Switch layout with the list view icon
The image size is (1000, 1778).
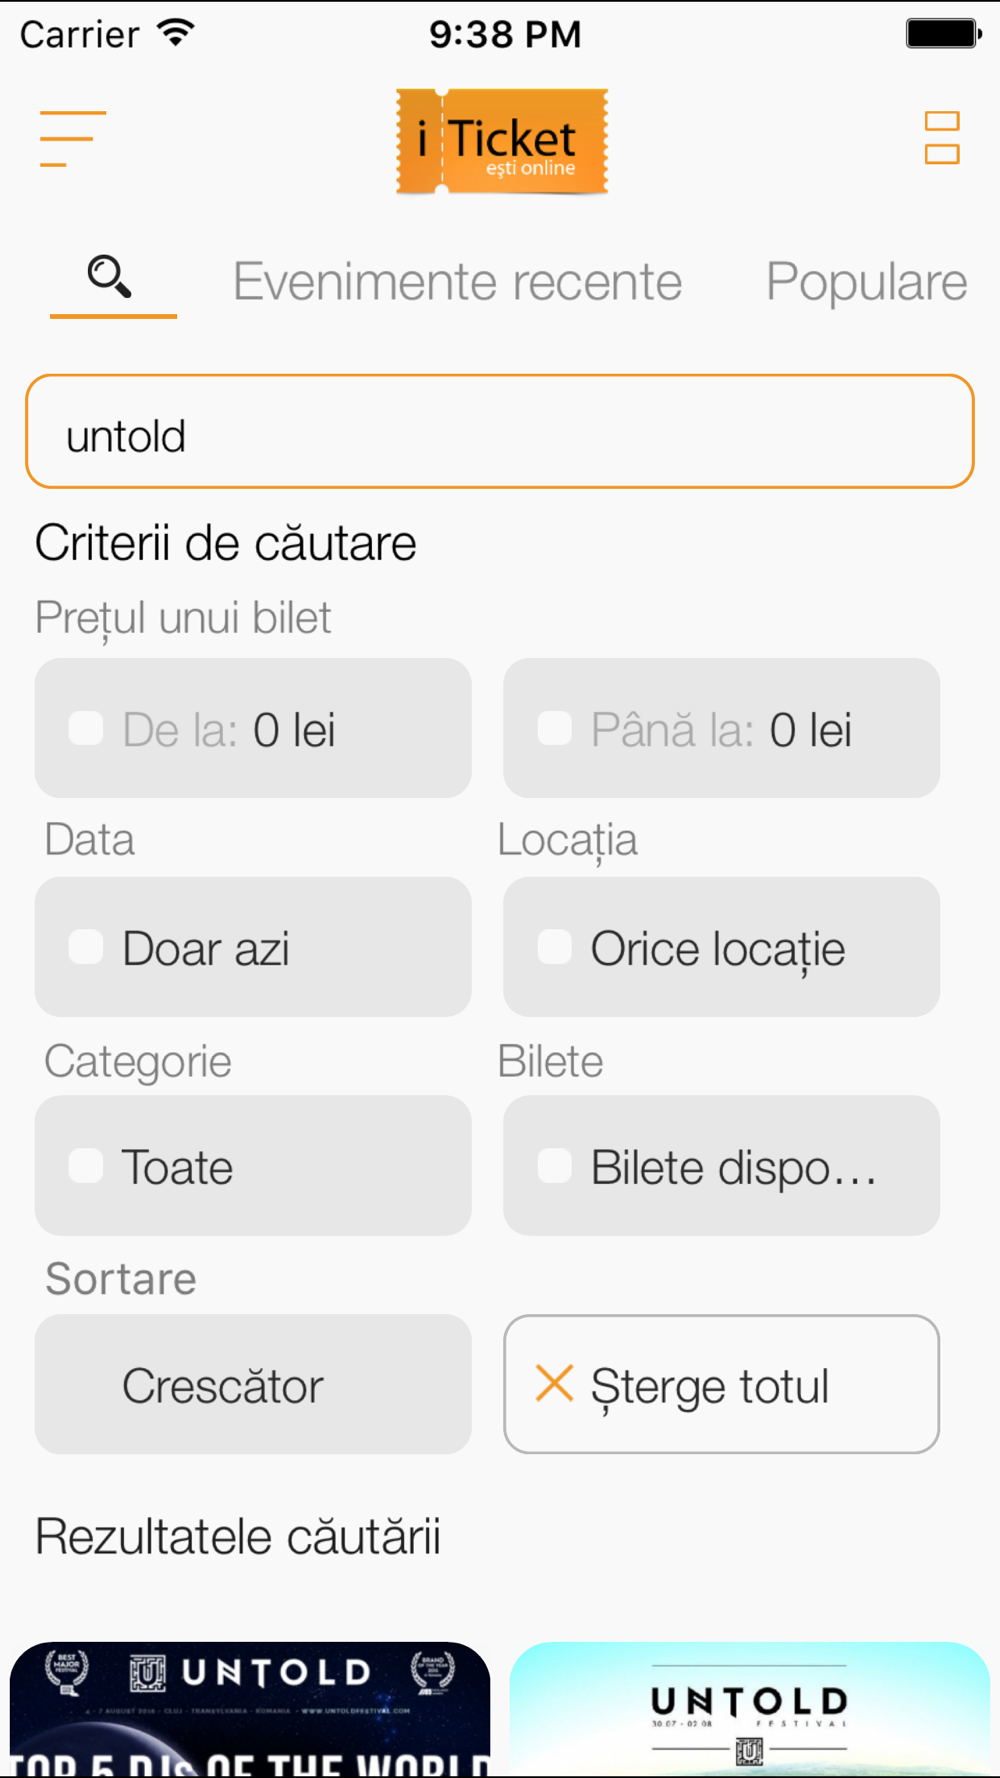(x=942, y=138)
